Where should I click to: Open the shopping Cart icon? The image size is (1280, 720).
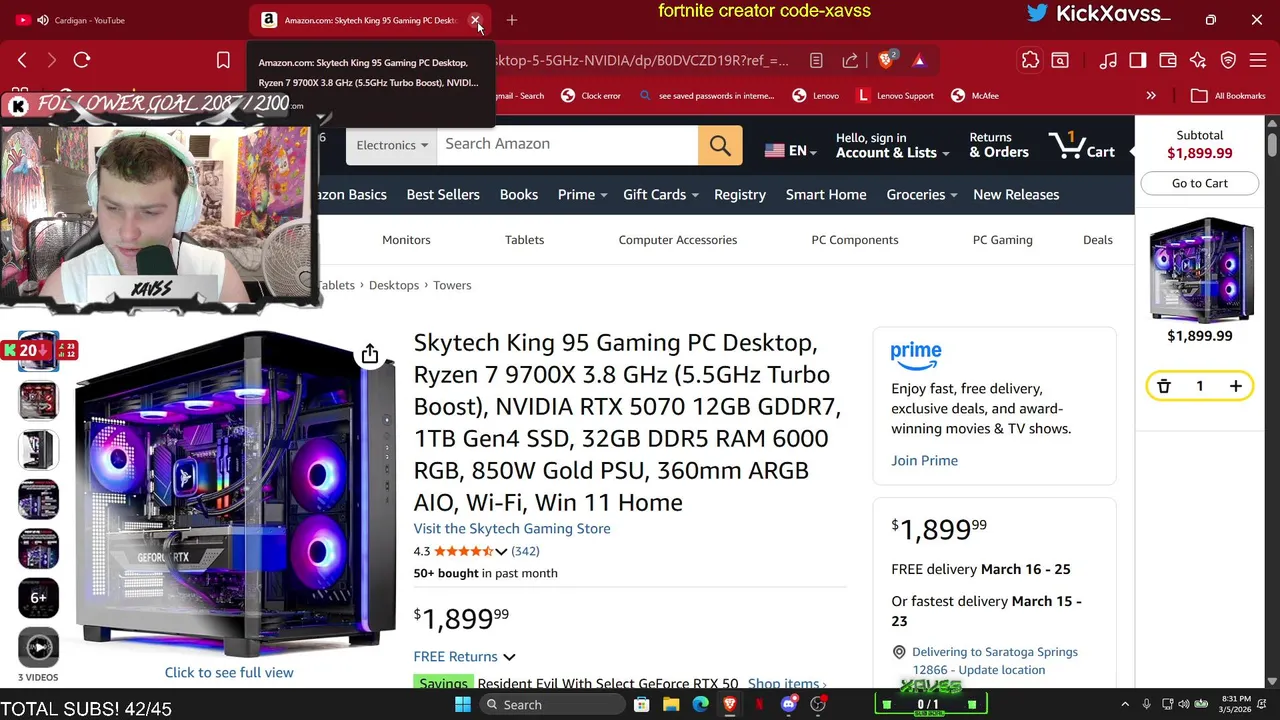(1082, 145)
